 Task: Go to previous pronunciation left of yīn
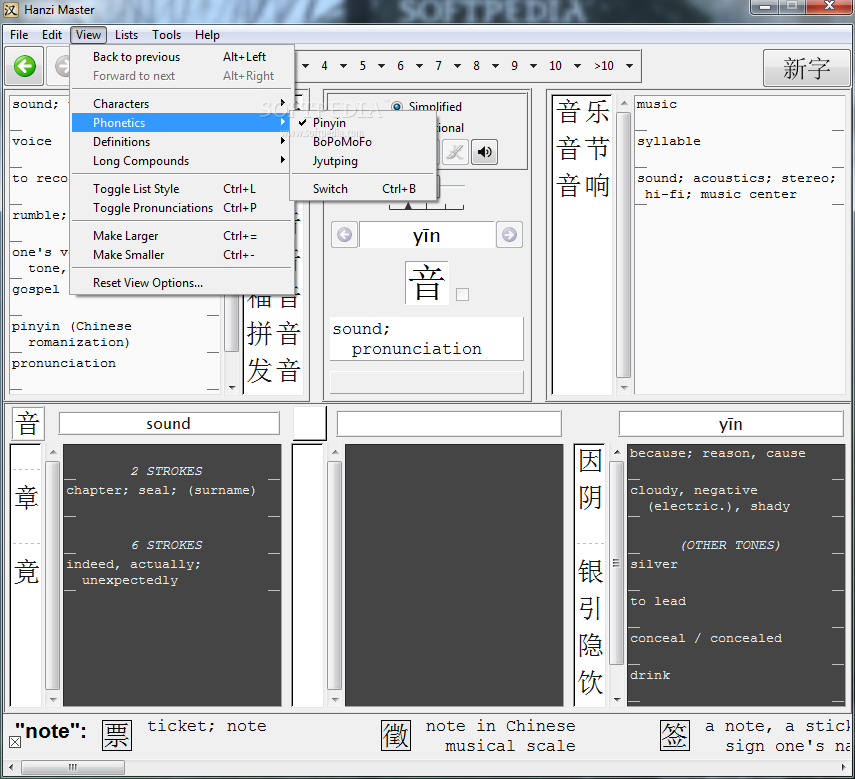pos(344,235)
